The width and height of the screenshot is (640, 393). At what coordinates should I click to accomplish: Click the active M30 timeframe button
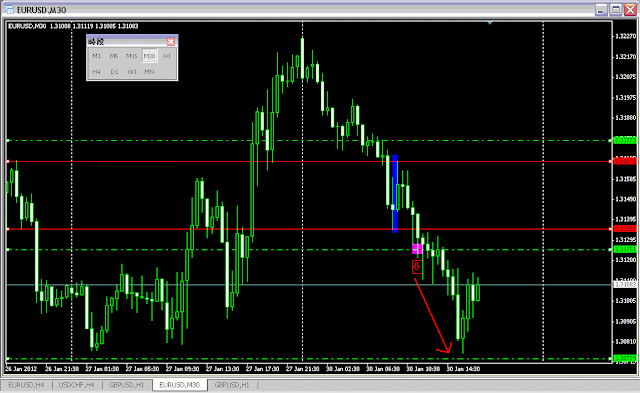tap(149, 56)
